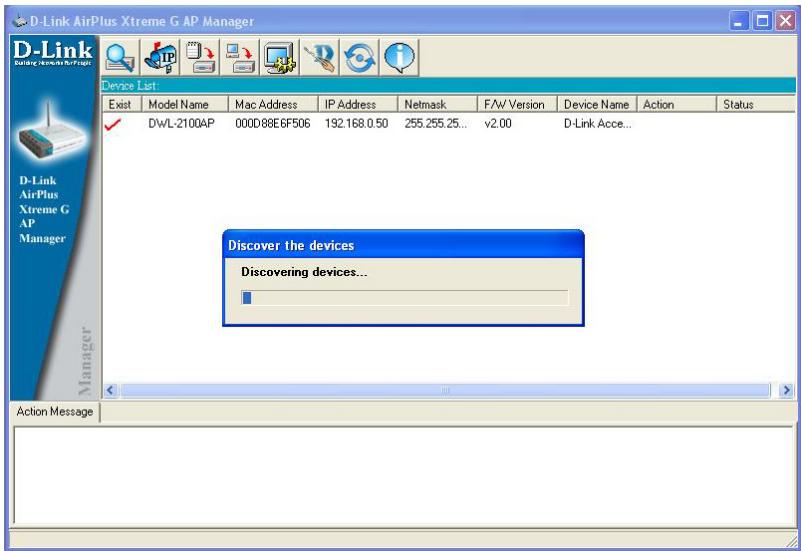Click the red checkmark in Exist column
This screenshot has height=551, width=801.
tap(113, 124)
